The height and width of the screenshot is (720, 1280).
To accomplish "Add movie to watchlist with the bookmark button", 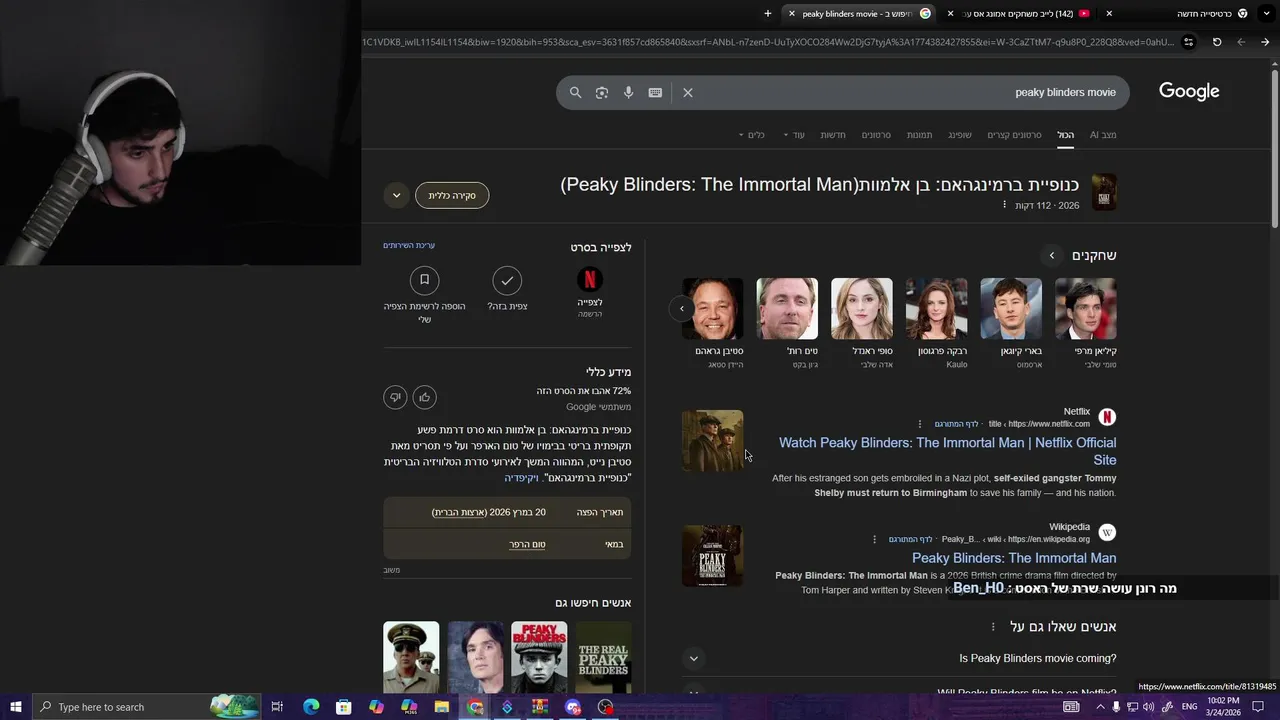I will [x=424, y=280].
